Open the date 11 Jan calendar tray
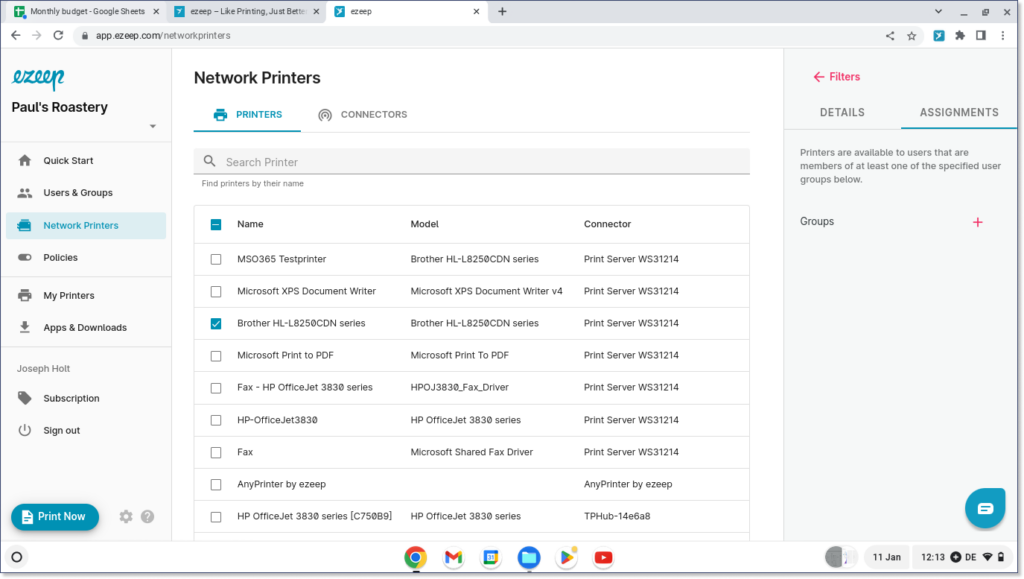The image size is (1024, 579). [886, 557]
